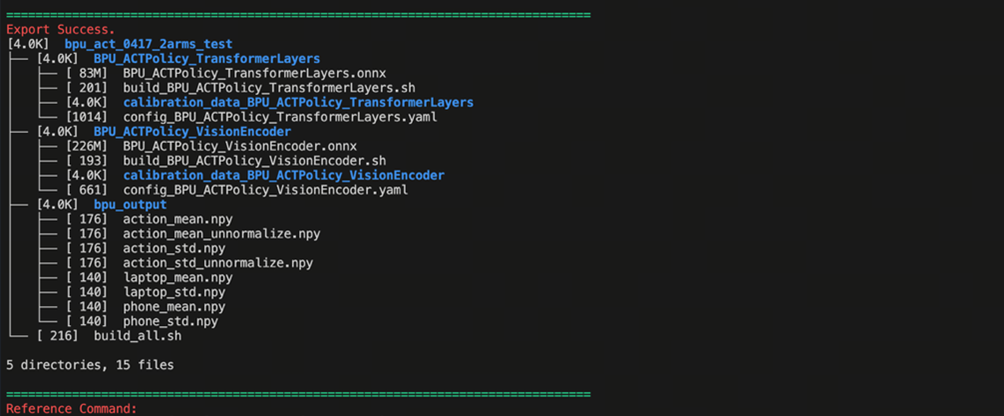The height and width of the screenshot is (416, 1004).
Task: Click BPU_ACTPolicy_VisionEncoder.onnx file name
Action: point(240,146)
